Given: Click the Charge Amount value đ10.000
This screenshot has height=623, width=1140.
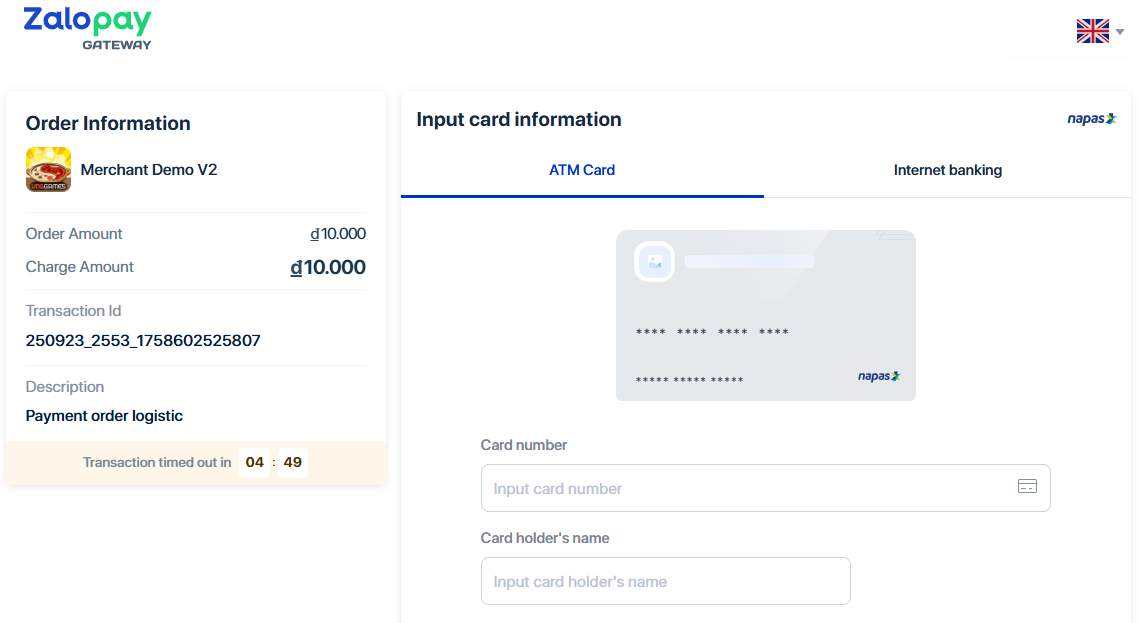Looking at the screenshot, I should 328,267.
